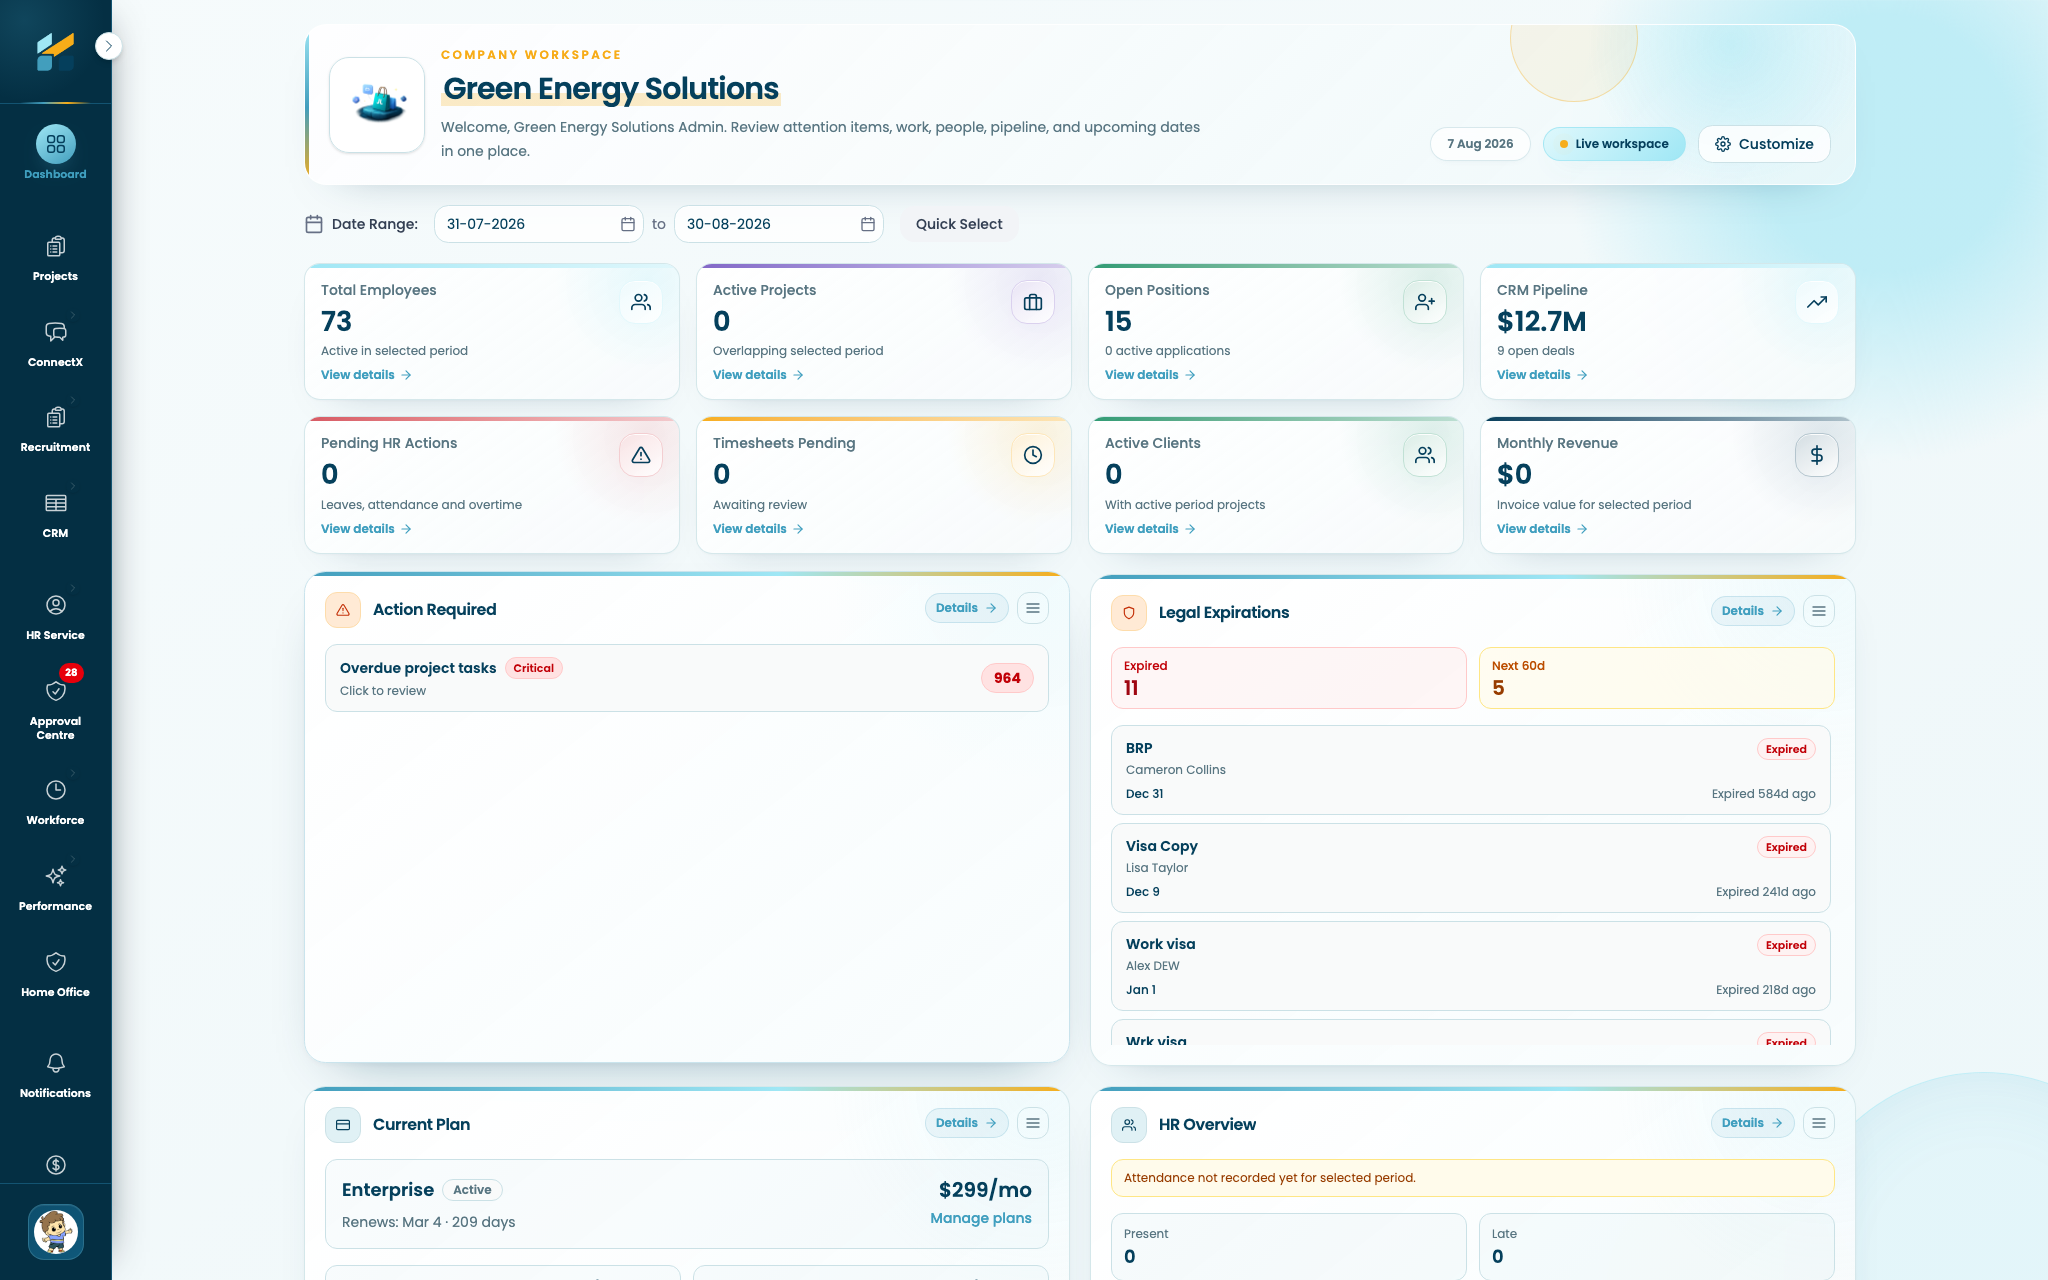Viewport: 2048px width, 1280px height.
Task: Click the Current Plan card icon
Action: coord(343,1124)
